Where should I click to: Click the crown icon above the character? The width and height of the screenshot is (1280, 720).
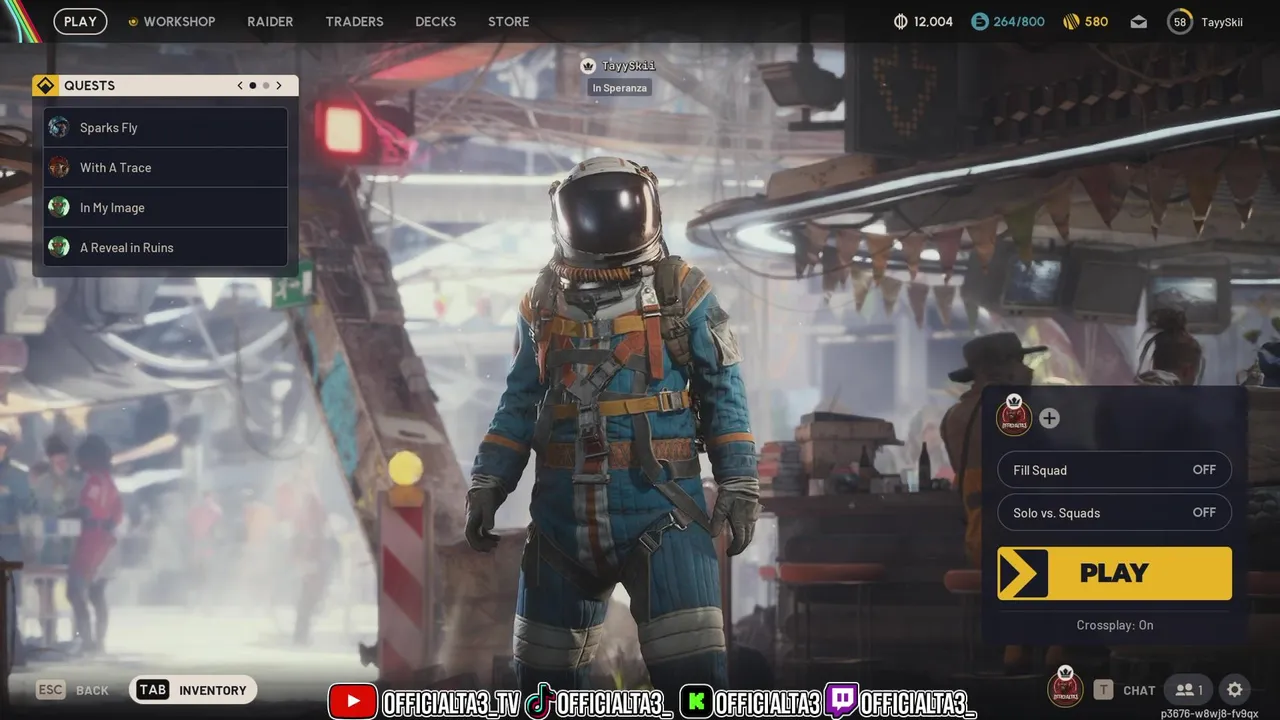tap(588, 66)
